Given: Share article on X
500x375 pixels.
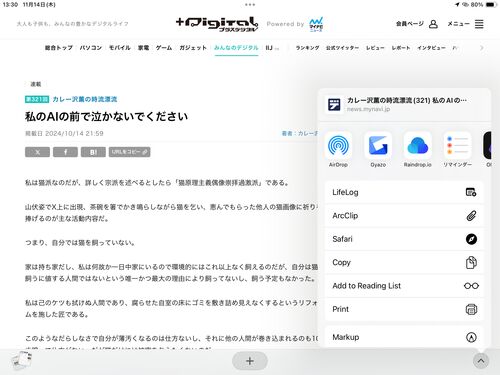Looking at the screenshot, I should point(37,152).
